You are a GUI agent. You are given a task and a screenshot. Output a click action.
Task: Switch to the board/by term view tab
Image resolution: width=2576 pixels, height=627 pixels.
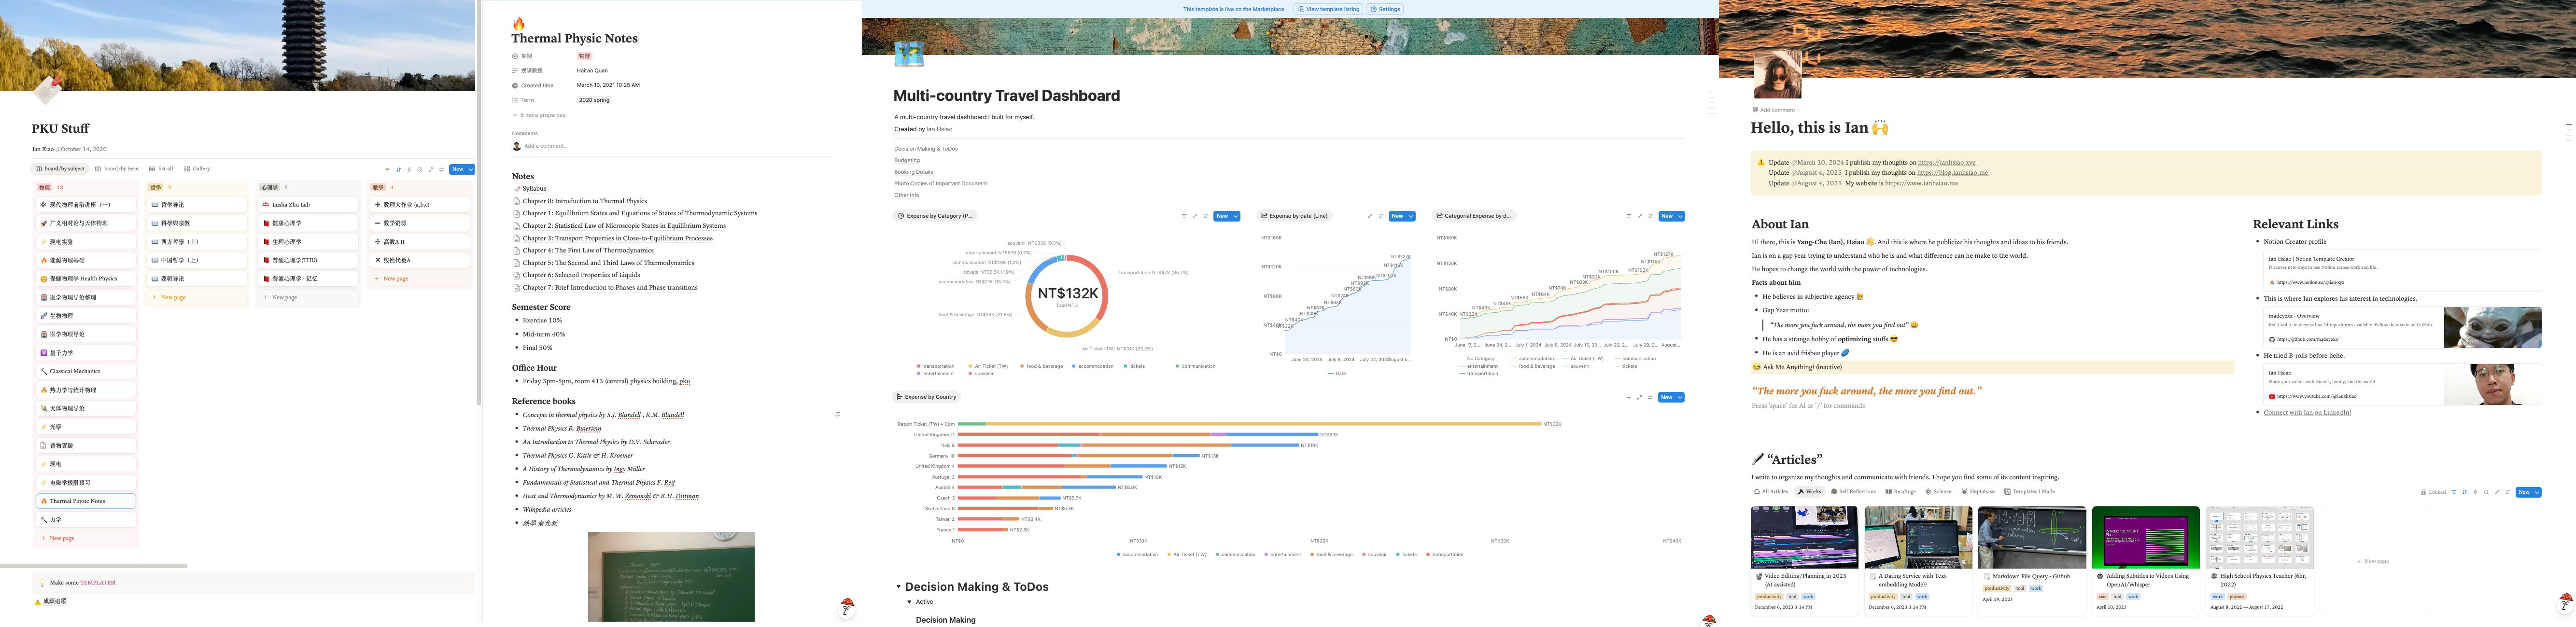117,169
